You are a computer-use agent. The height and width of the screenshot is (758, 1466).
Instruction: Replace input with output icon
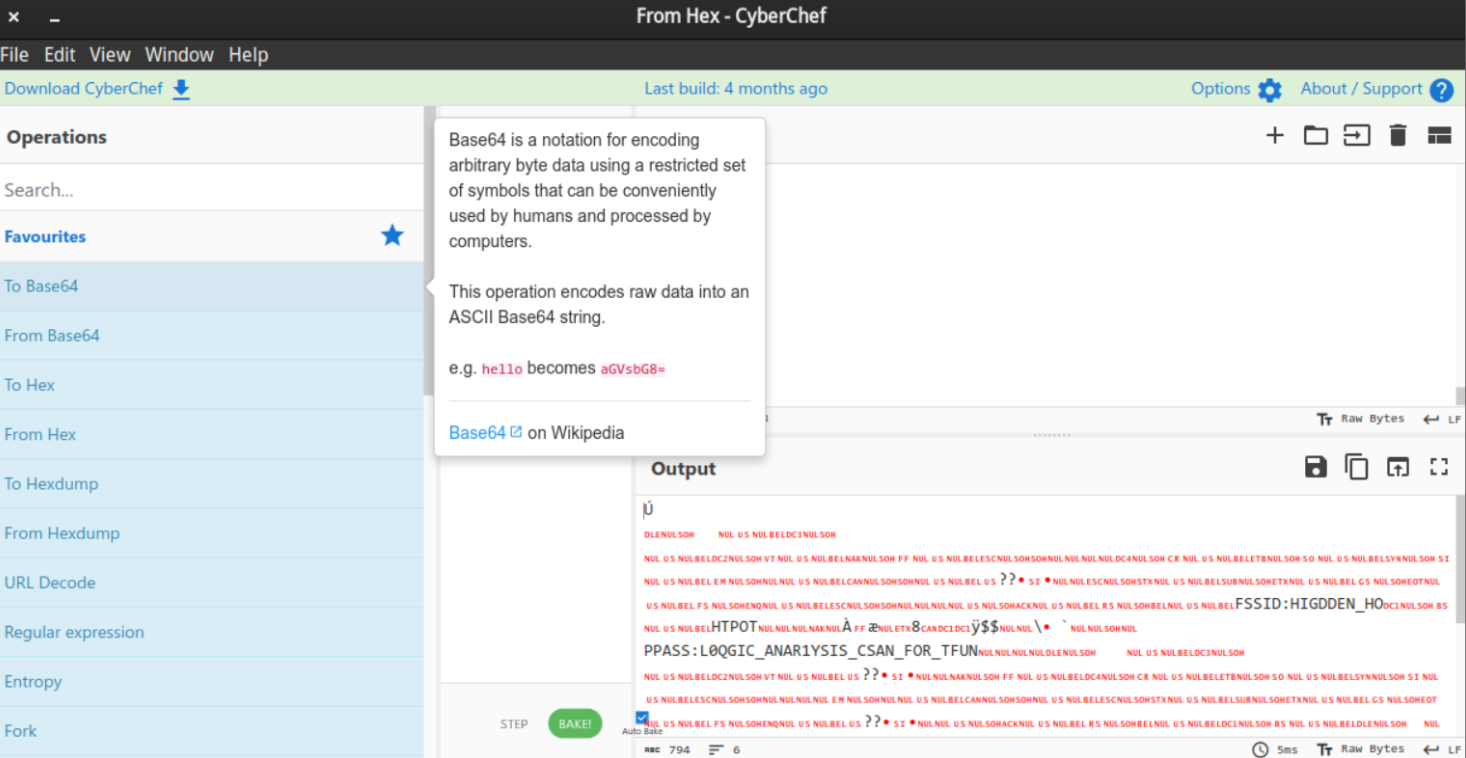click(x=1397, y=467)
